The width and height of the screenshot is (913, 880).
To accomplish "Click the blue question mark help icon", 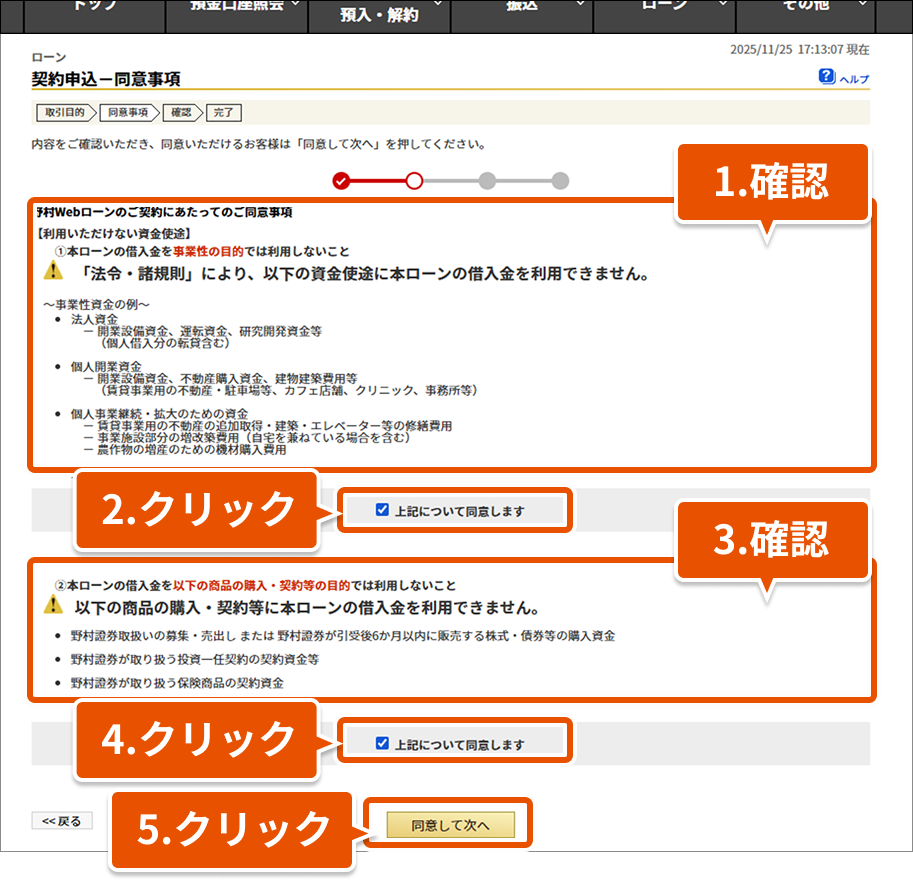I will 827,77.
